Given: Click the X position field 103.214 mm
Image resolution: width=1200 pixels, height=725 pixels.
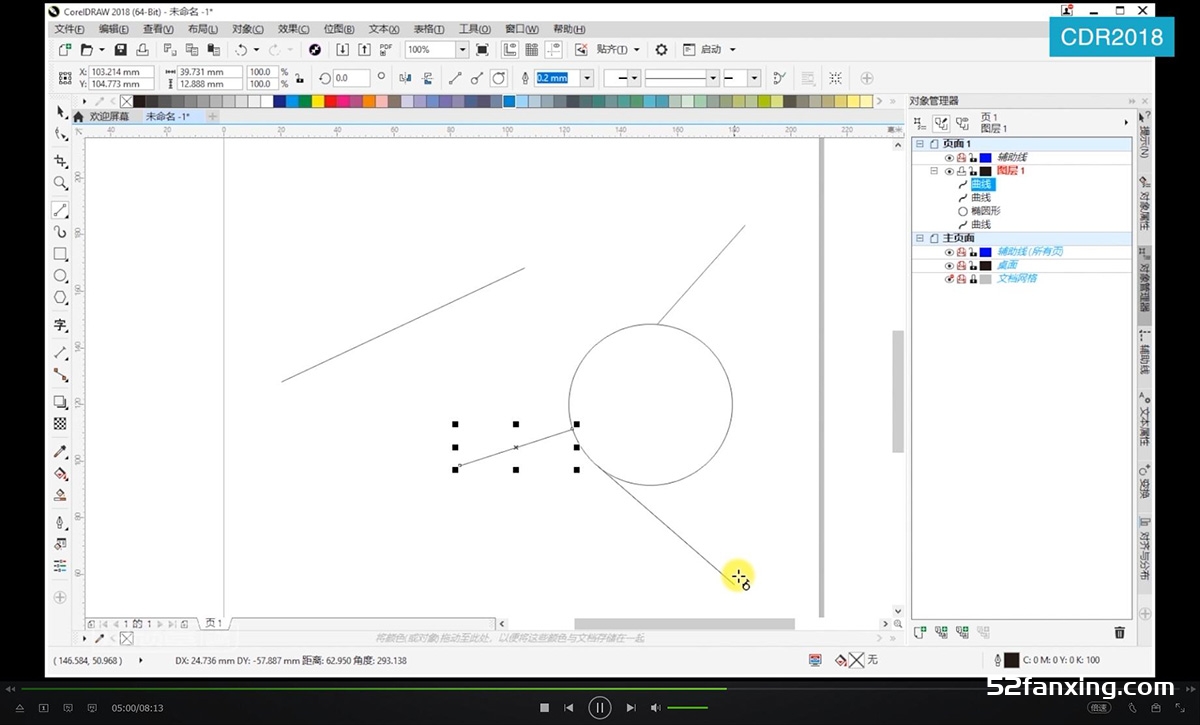Looking at the screenshot, I should (x=120, y=72).
